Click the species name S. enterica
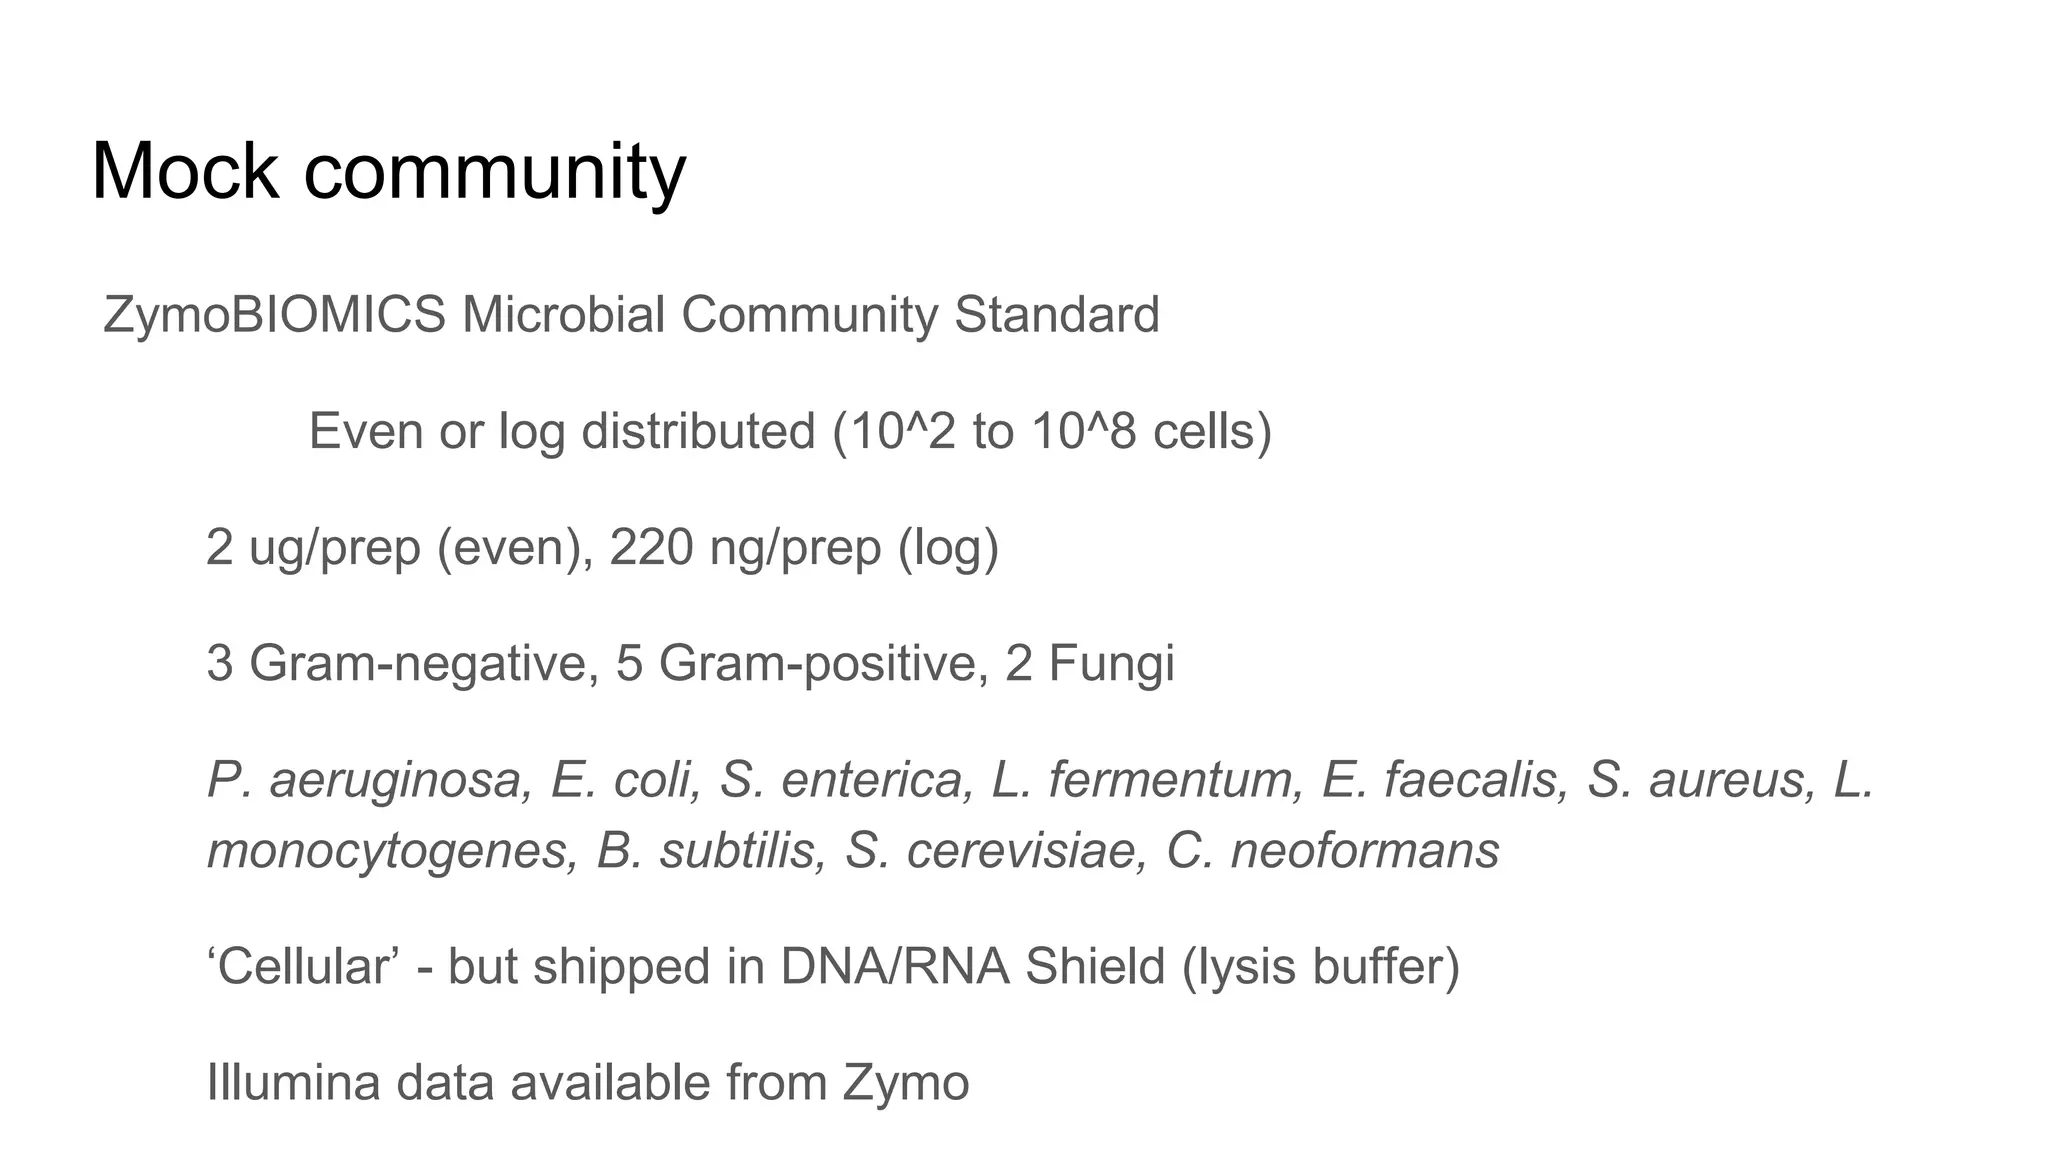 846,781
